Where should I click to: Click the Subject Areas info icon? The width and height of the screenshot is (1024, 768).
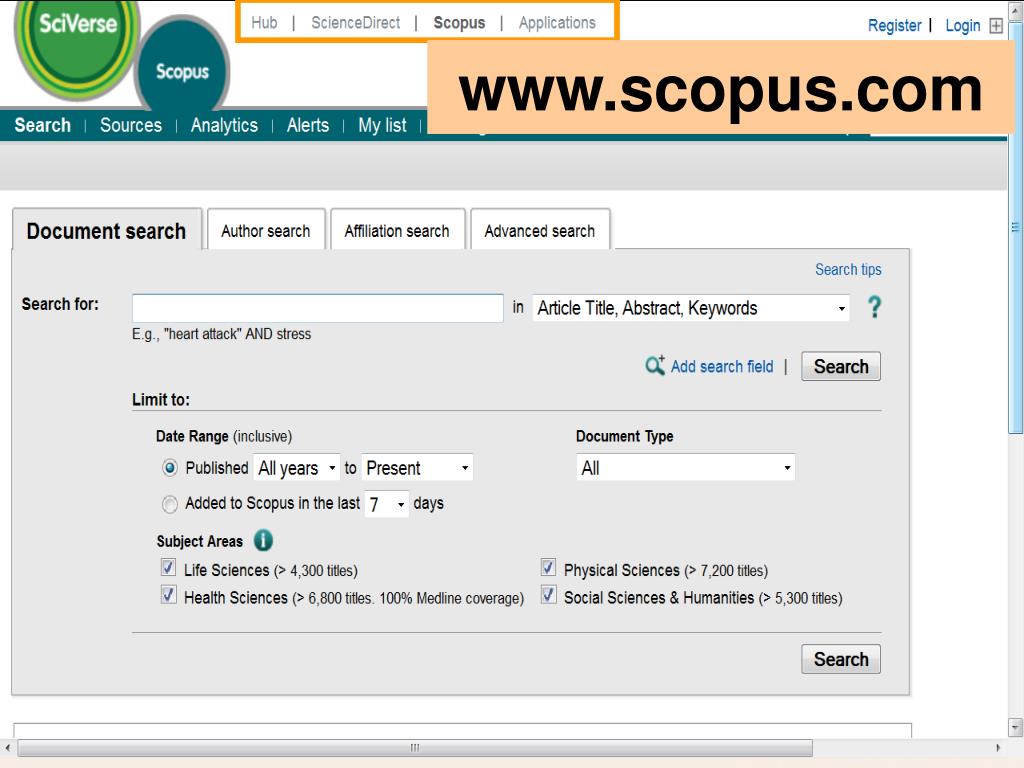tap(263, 541)
